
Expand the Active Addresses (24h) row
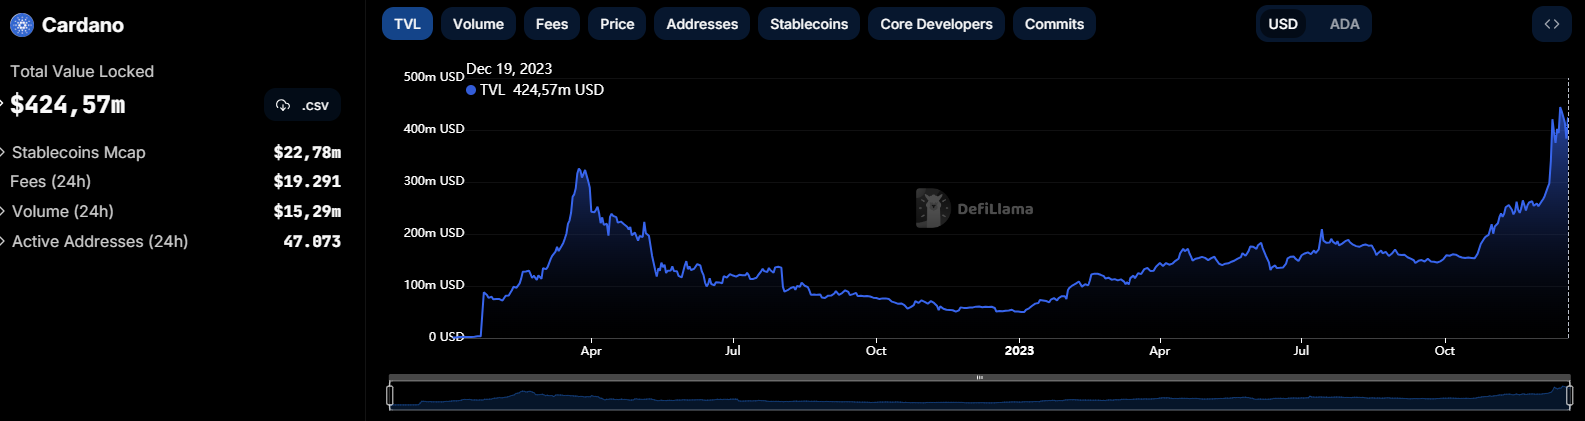(x=3, y=242)
